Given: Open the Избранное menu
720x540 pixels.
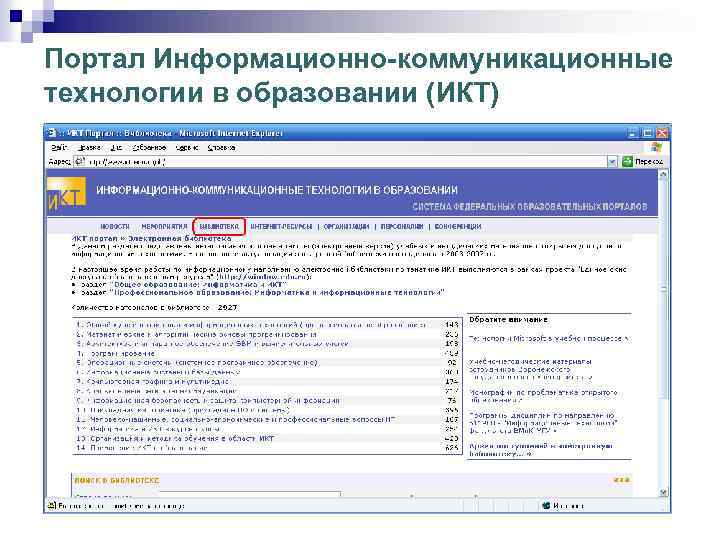Looking at the screenshot, I should point(149,147).
